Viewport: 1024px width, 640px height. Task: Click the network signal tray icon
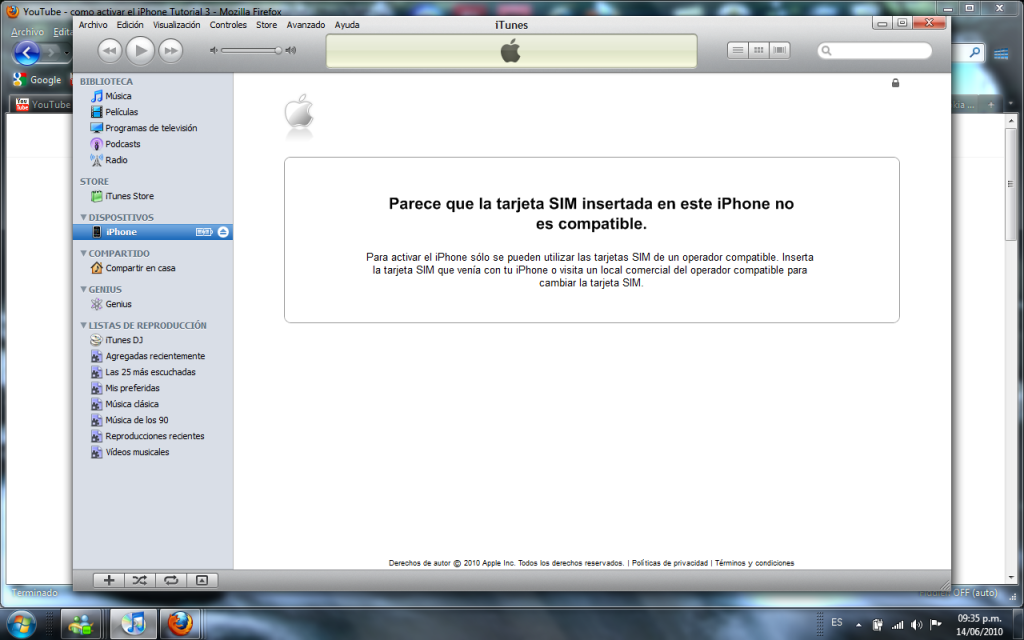(898, 625)
